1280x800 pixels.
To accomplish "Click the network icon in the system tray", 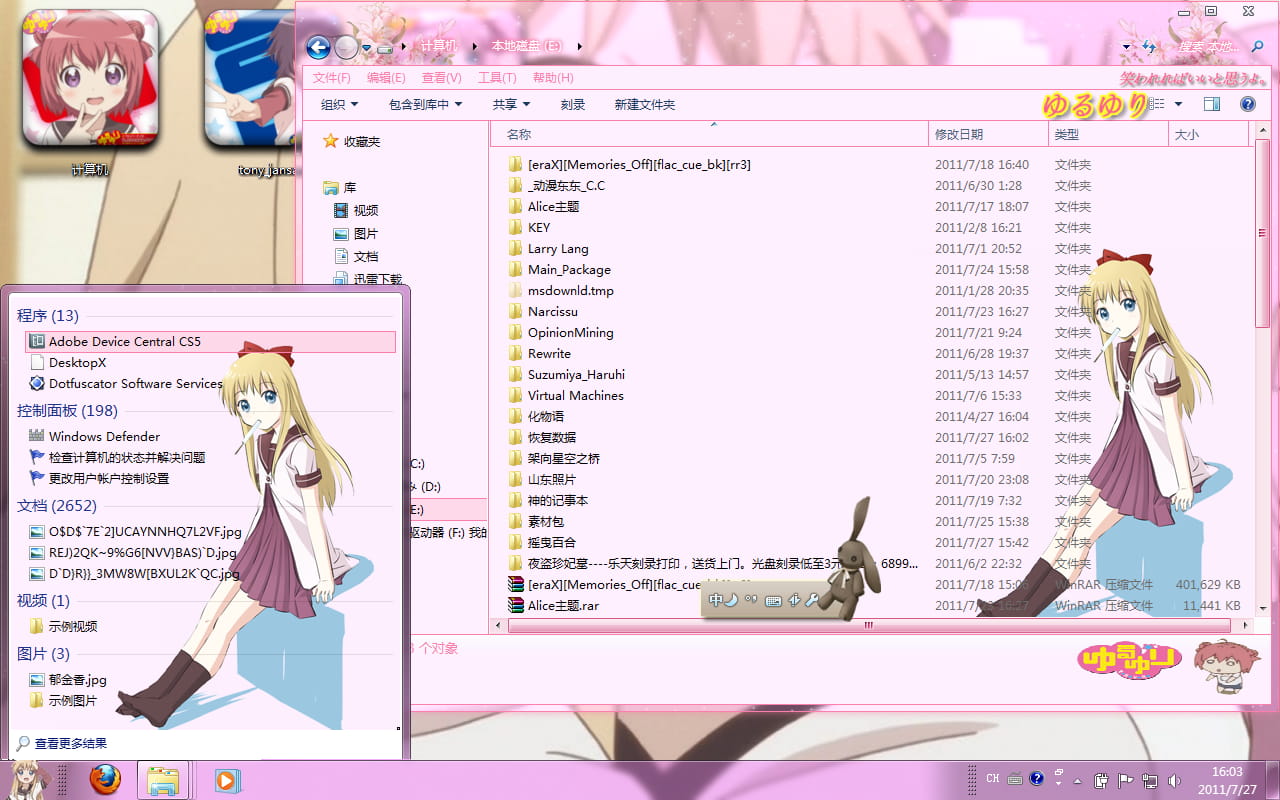I will click(x=1150, y=779).
